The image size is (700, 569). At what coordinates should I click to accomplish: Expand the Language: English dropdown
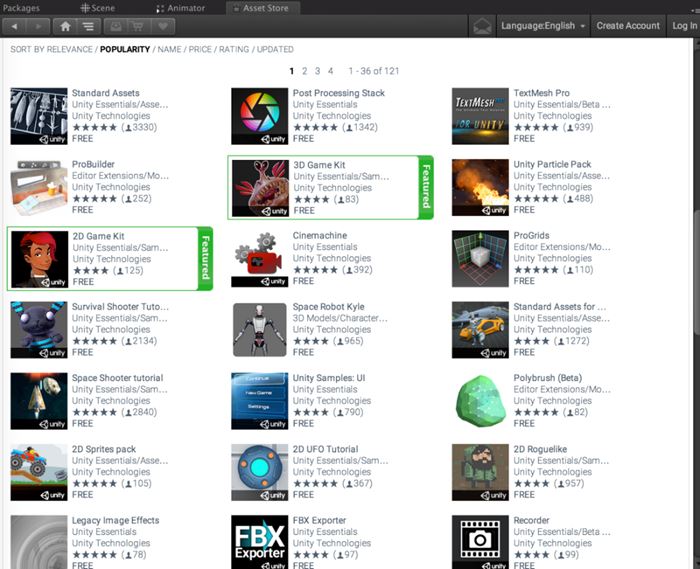[544, 26]
